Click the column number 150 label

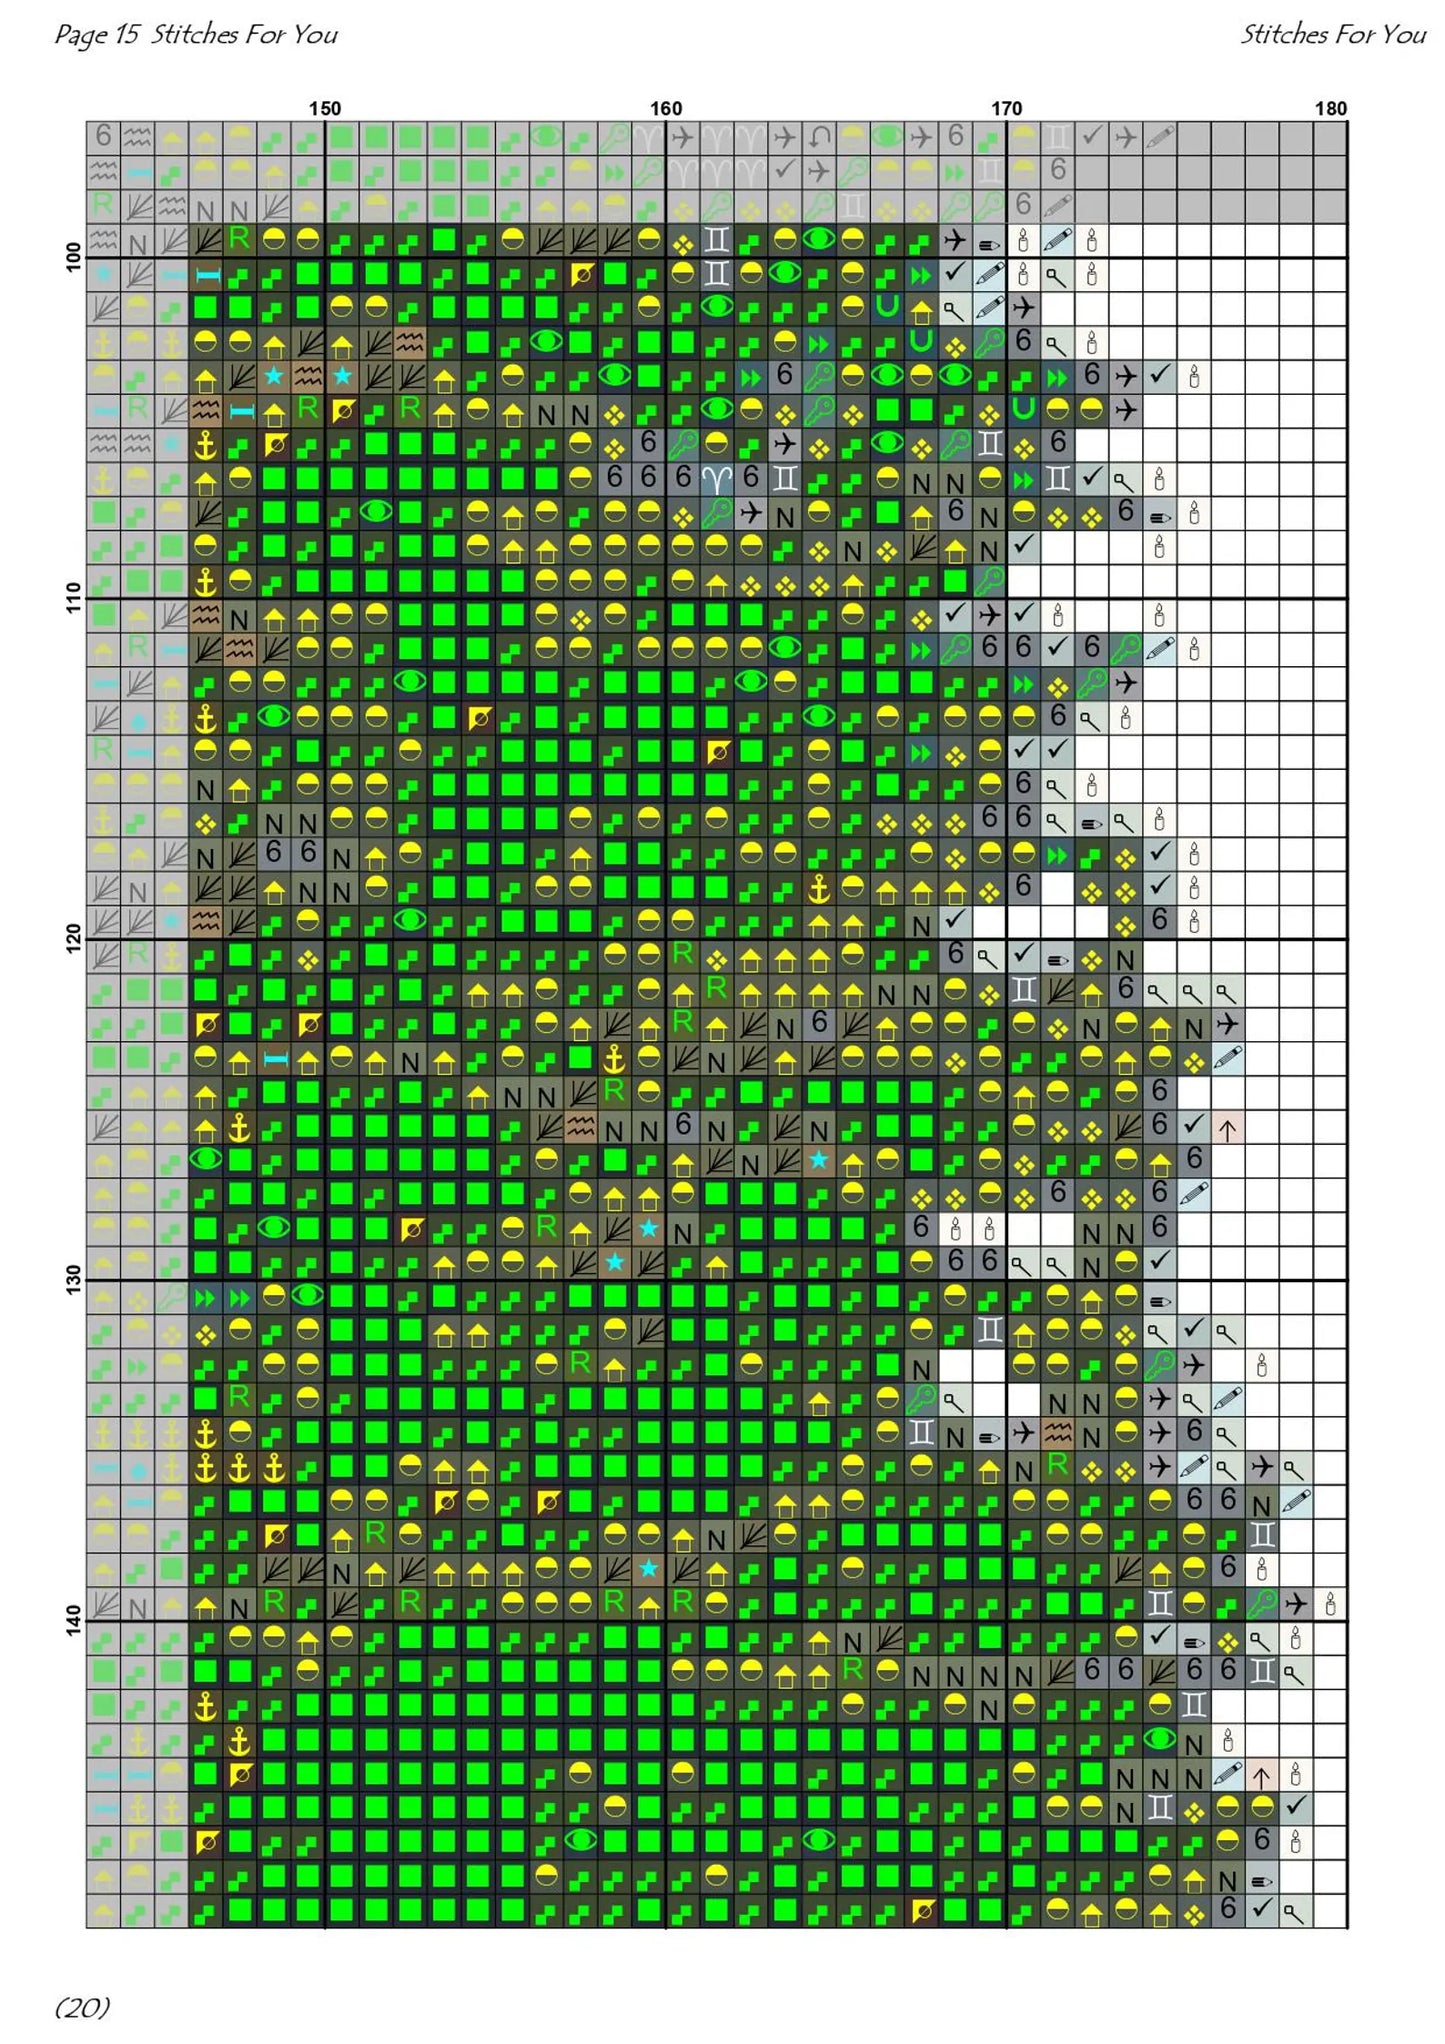tap(324, 109)
